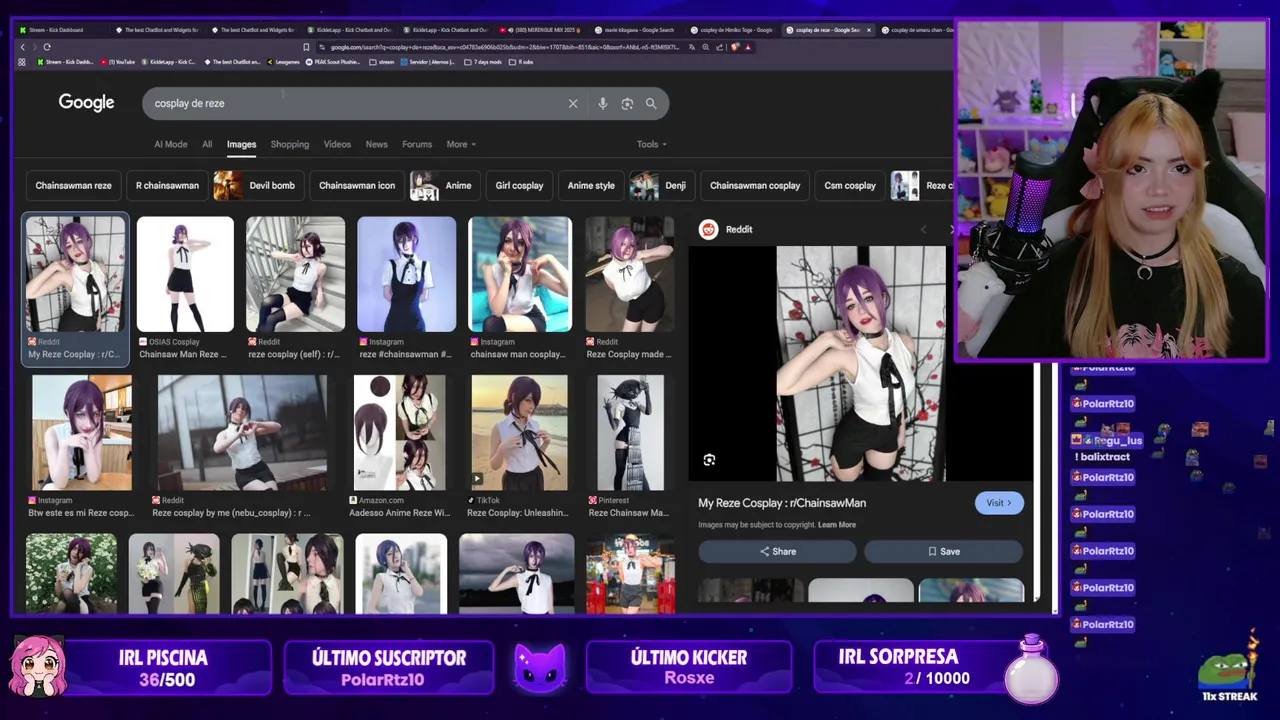Click the Brave rewards triangle icon

pos(748,47)
